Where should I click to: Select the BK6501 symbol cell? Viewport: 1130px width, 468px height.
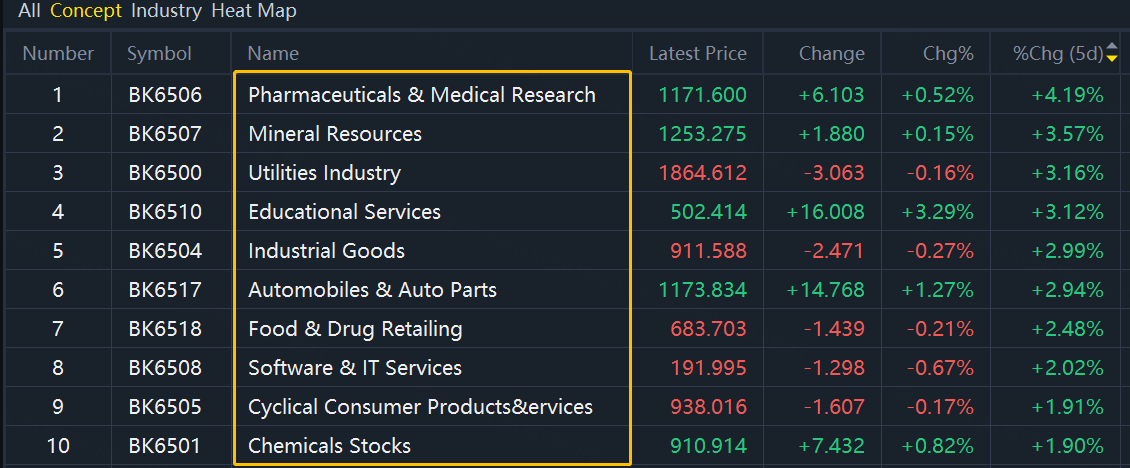tap(165, 446)
